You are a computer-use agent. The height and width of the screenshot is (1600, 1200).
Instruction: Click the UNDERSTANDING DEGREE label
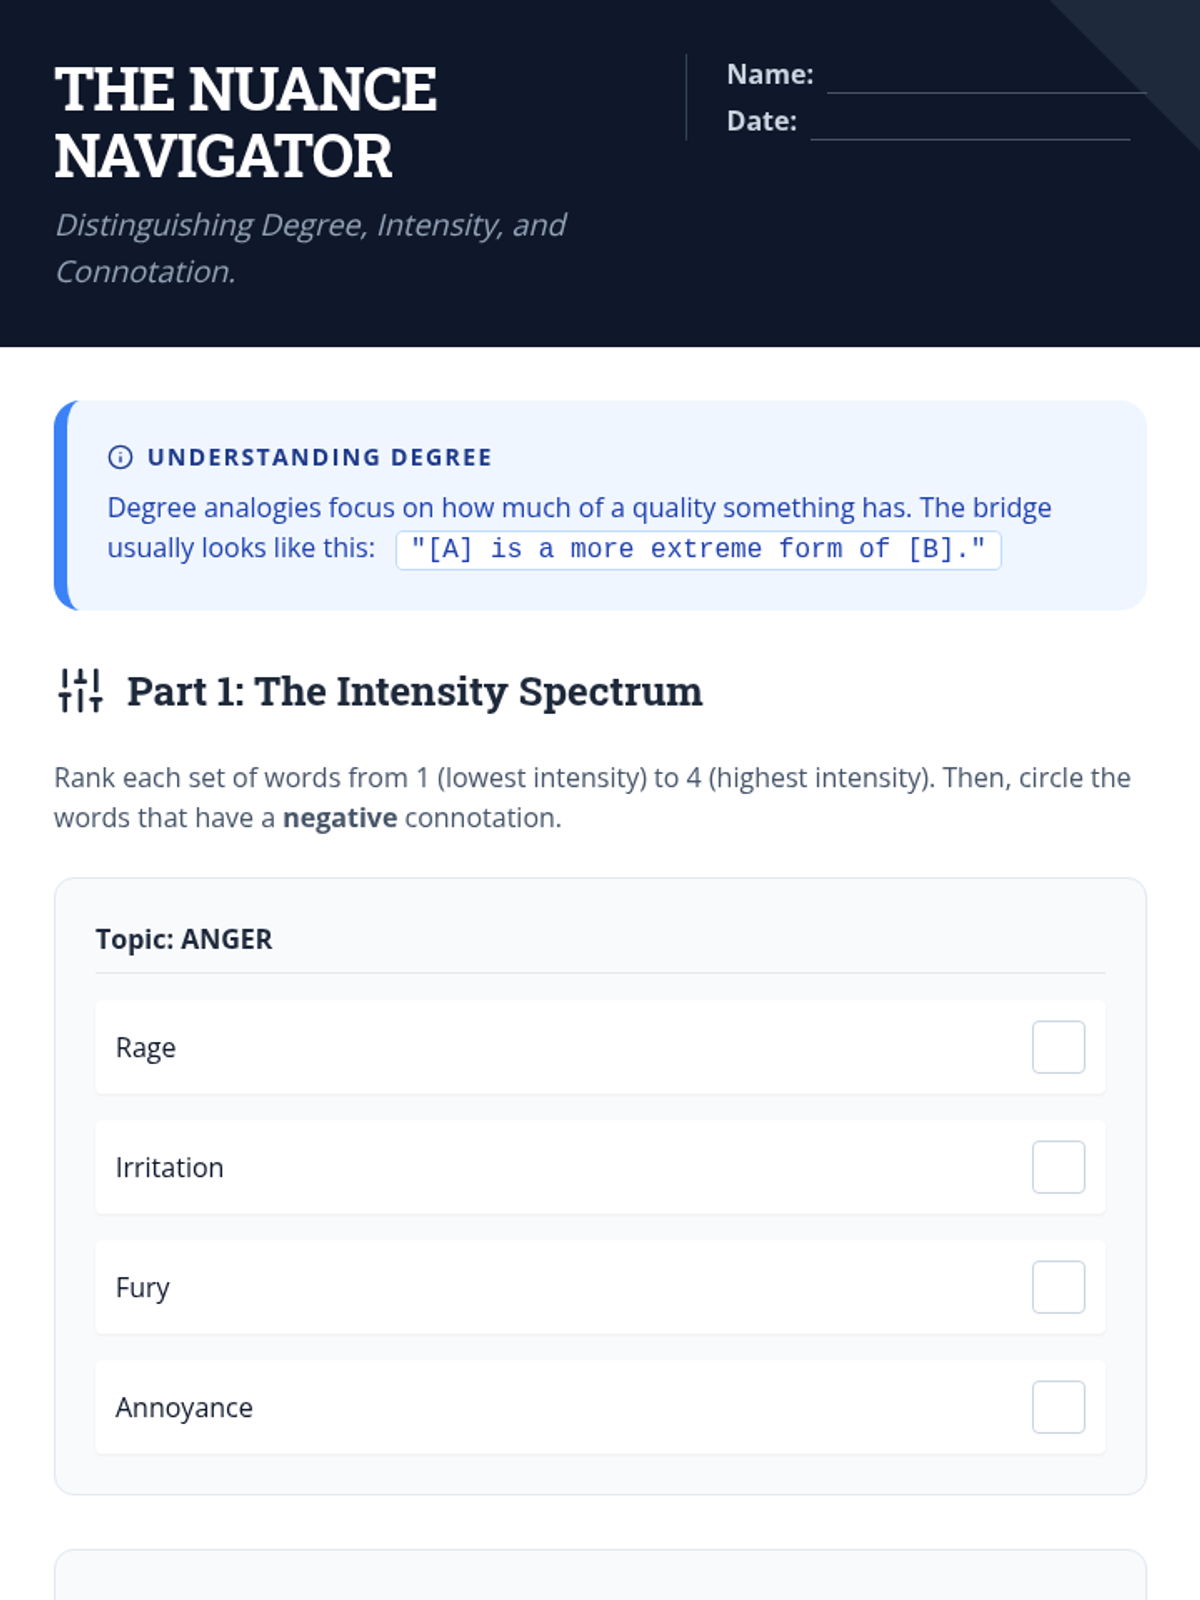pyautogui.click(x=319, y=457)
